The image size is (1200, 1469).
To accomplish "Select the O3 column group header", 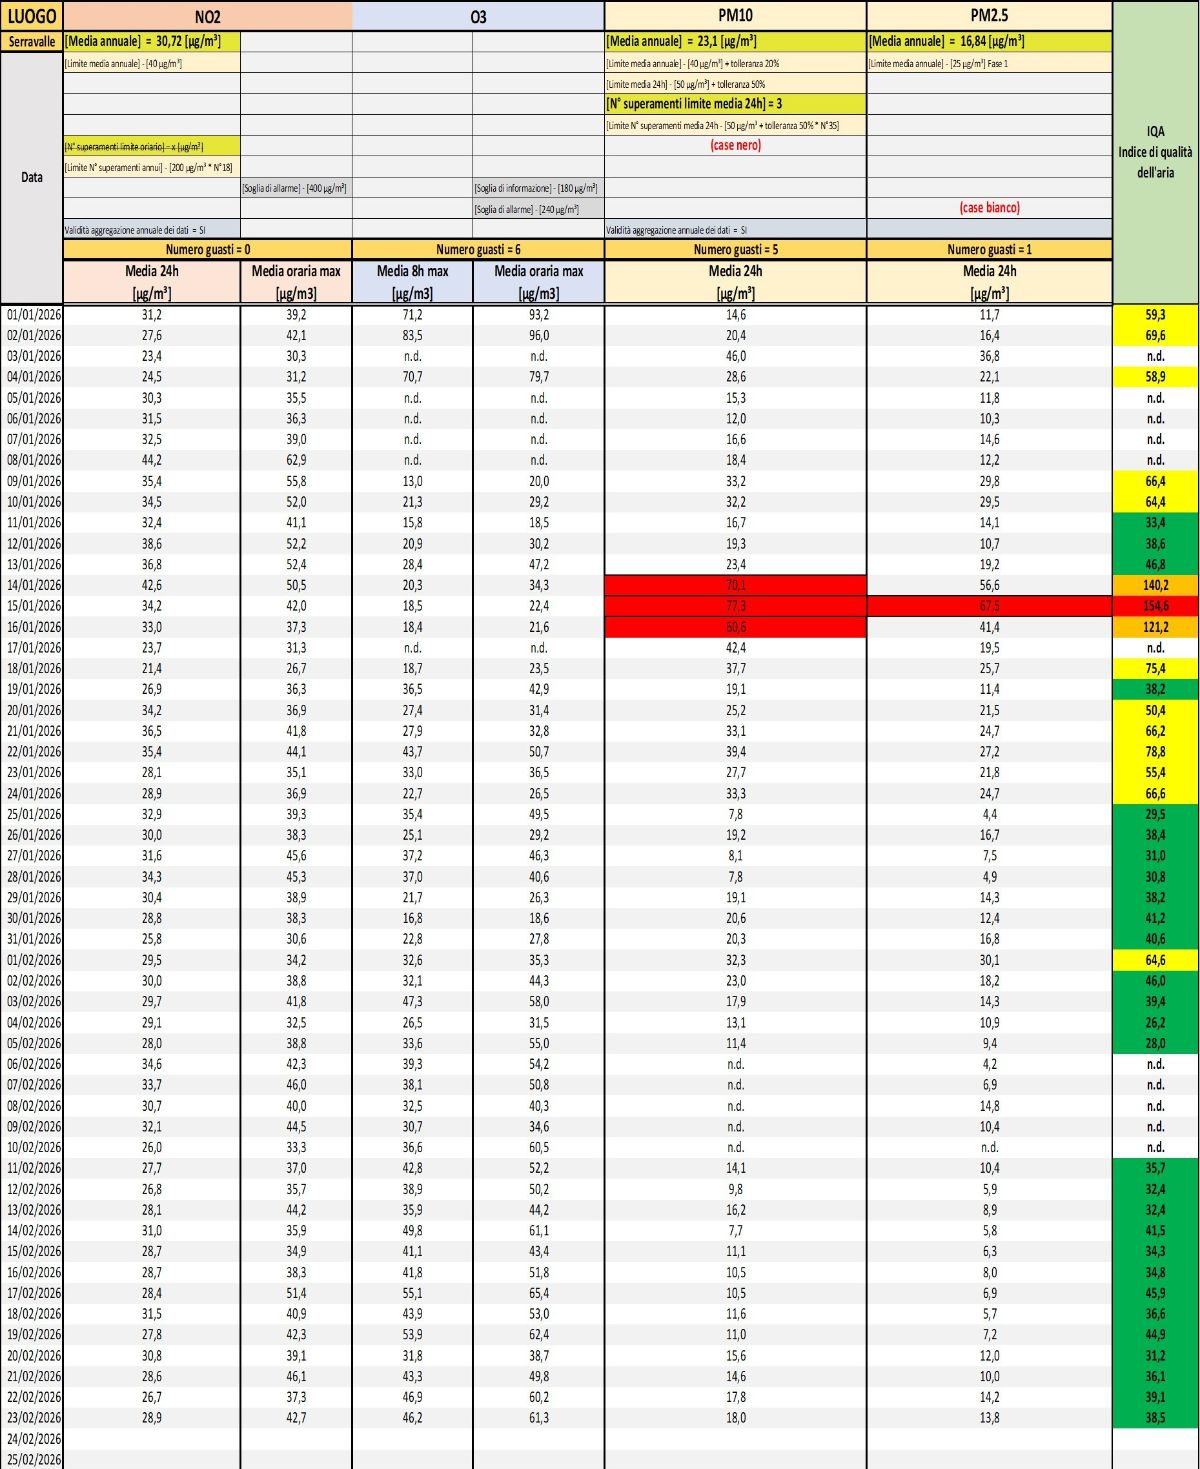I will coord(478,16).
